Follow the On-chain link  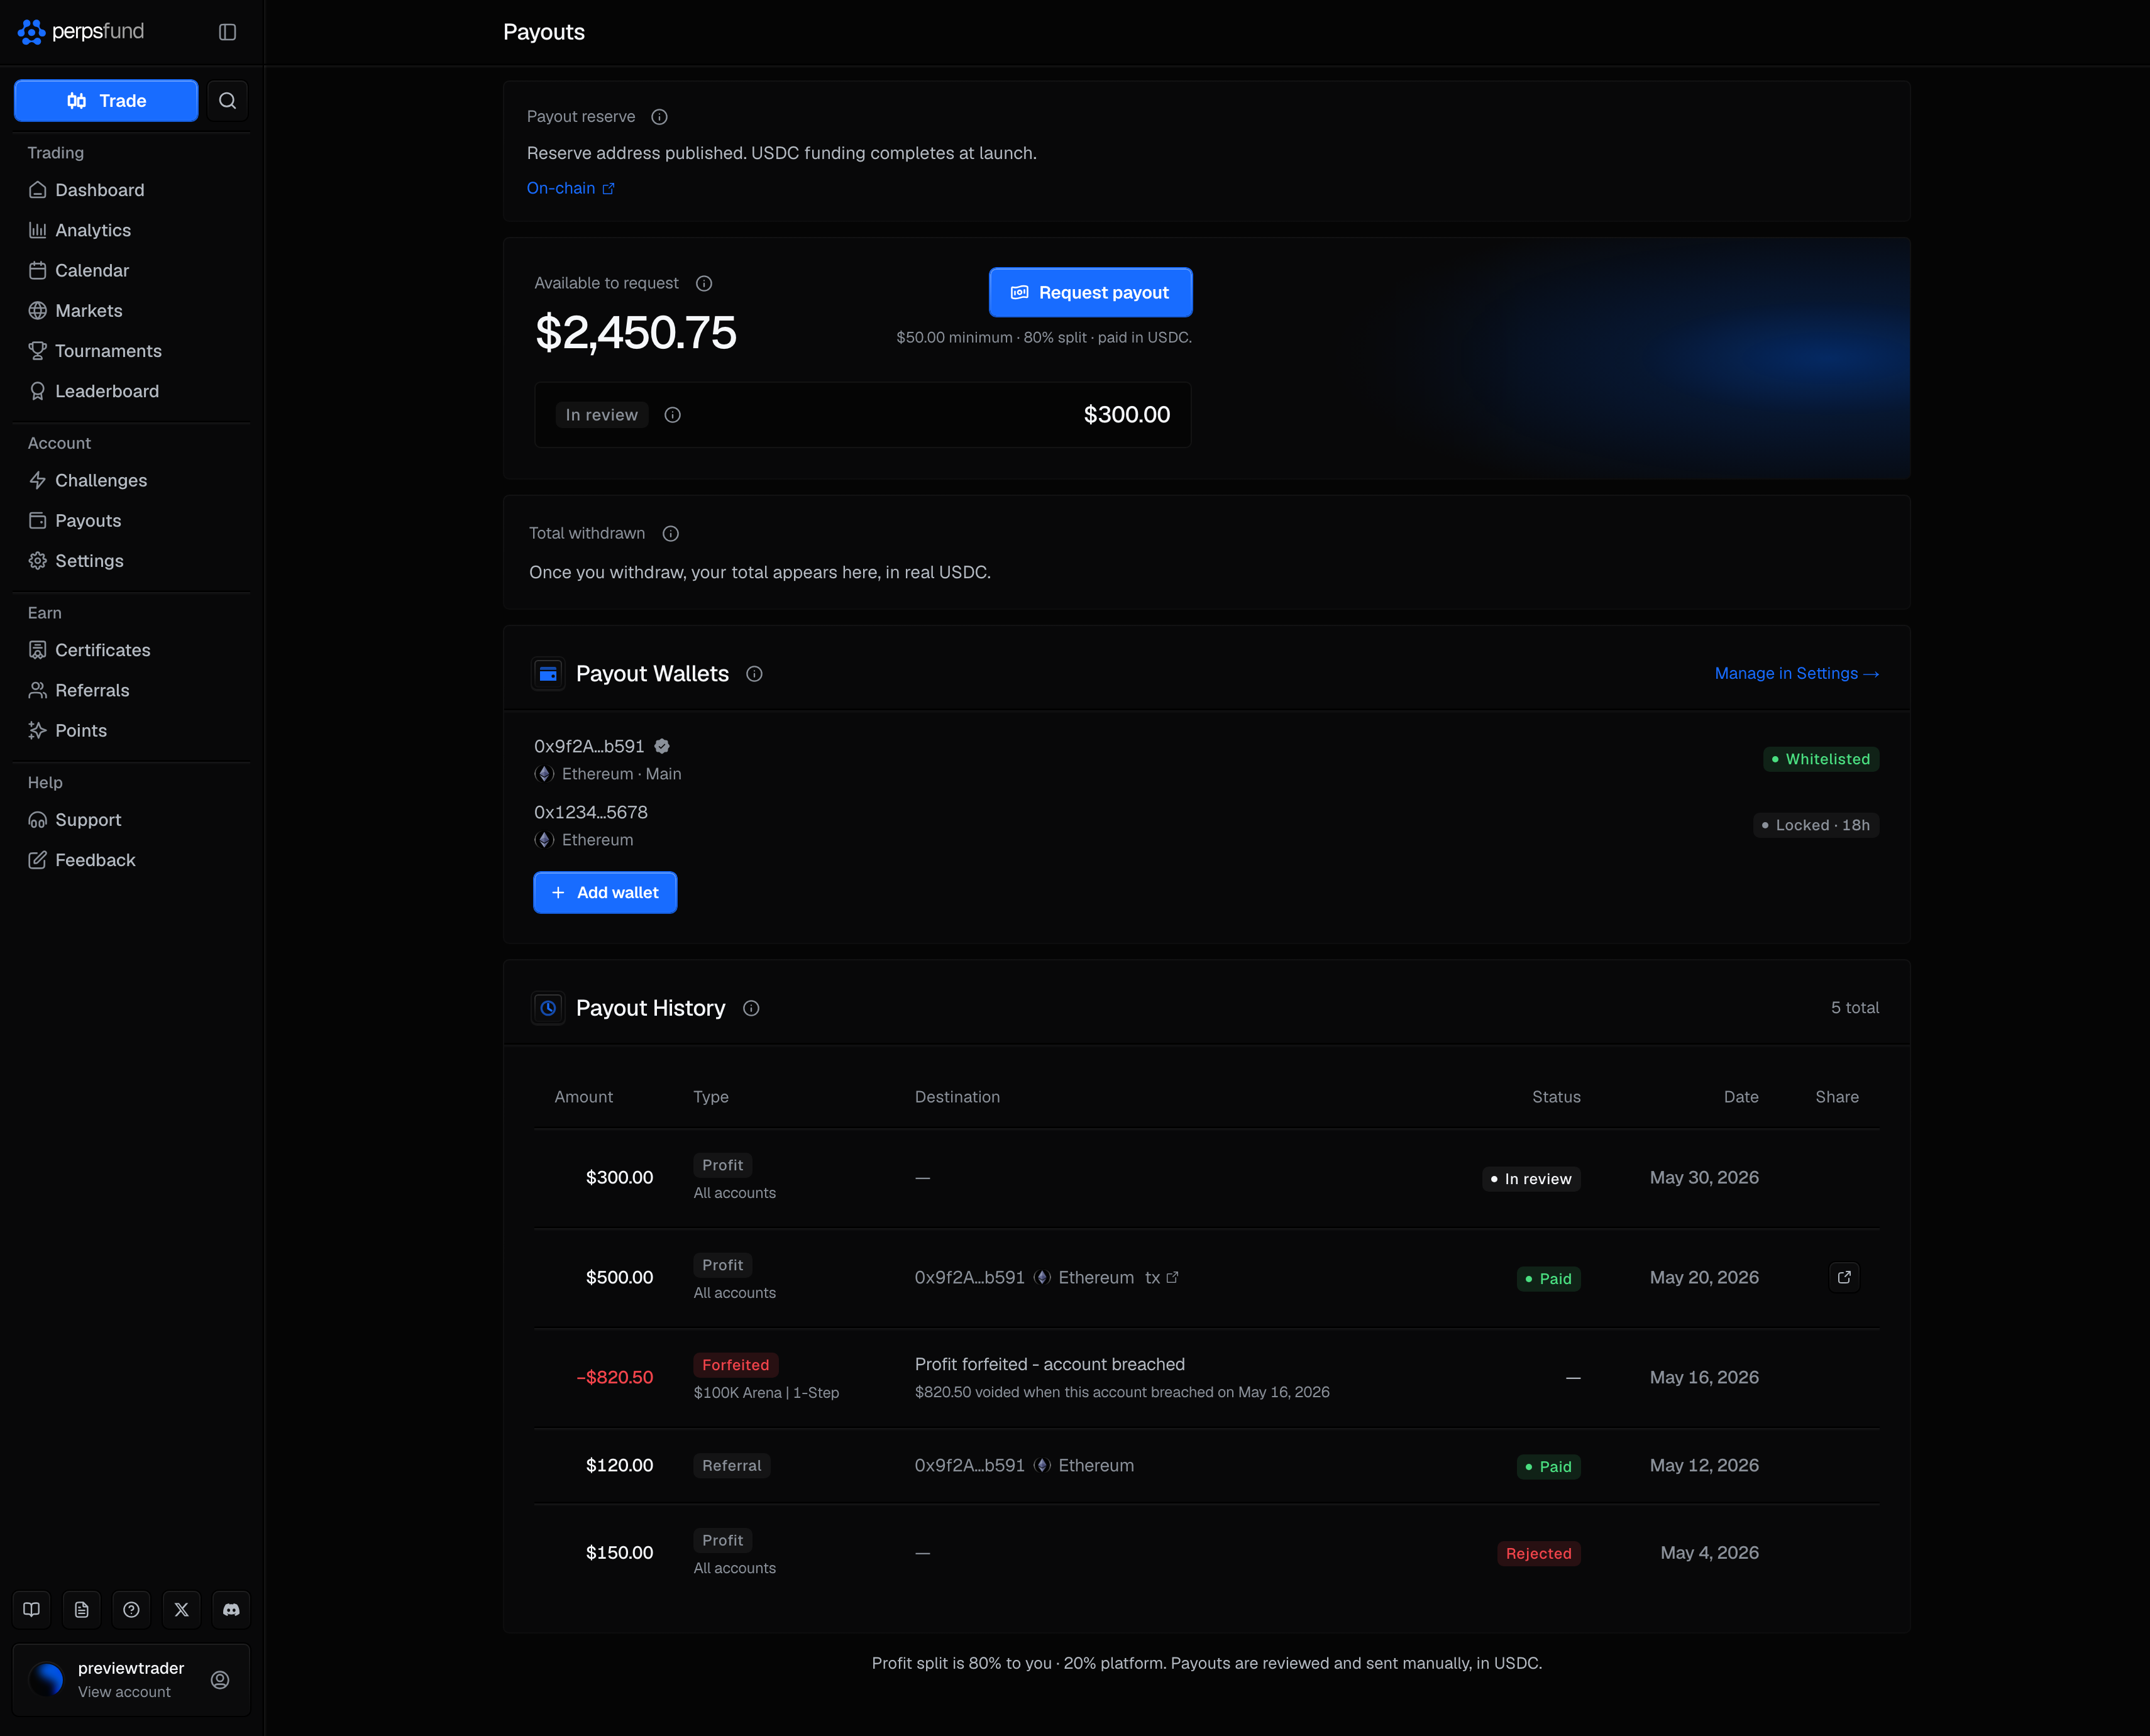[x=570, y=188]
